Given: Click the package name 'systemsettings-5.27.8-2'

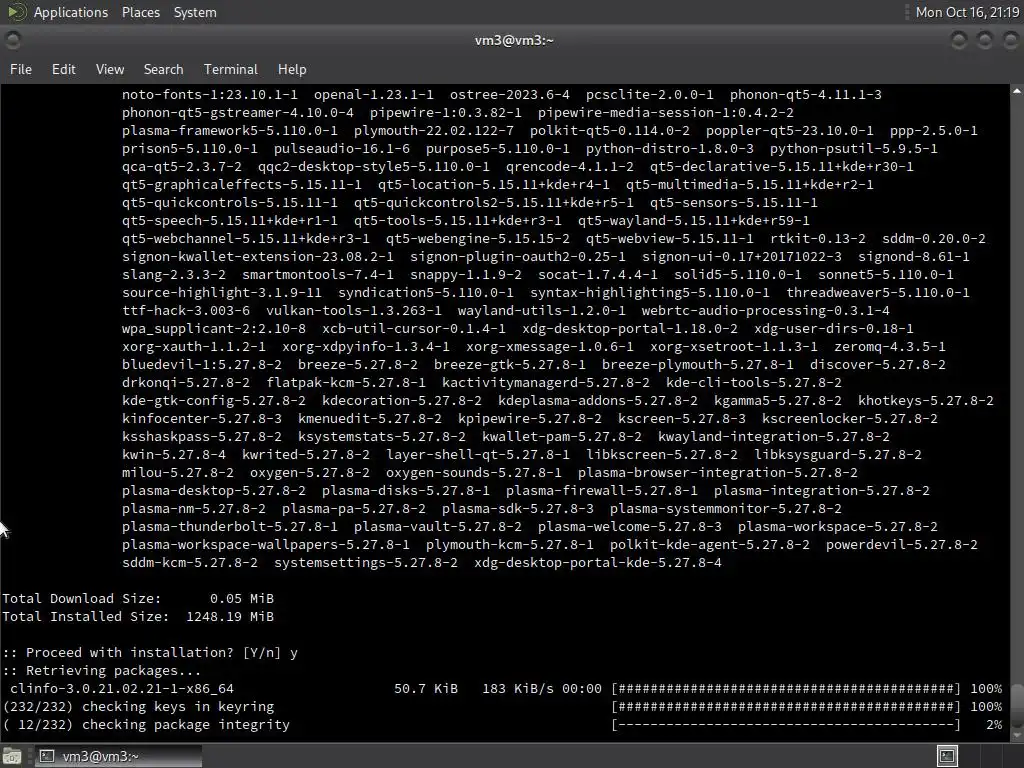Looking at the screenshot, I should coord(366,563).
